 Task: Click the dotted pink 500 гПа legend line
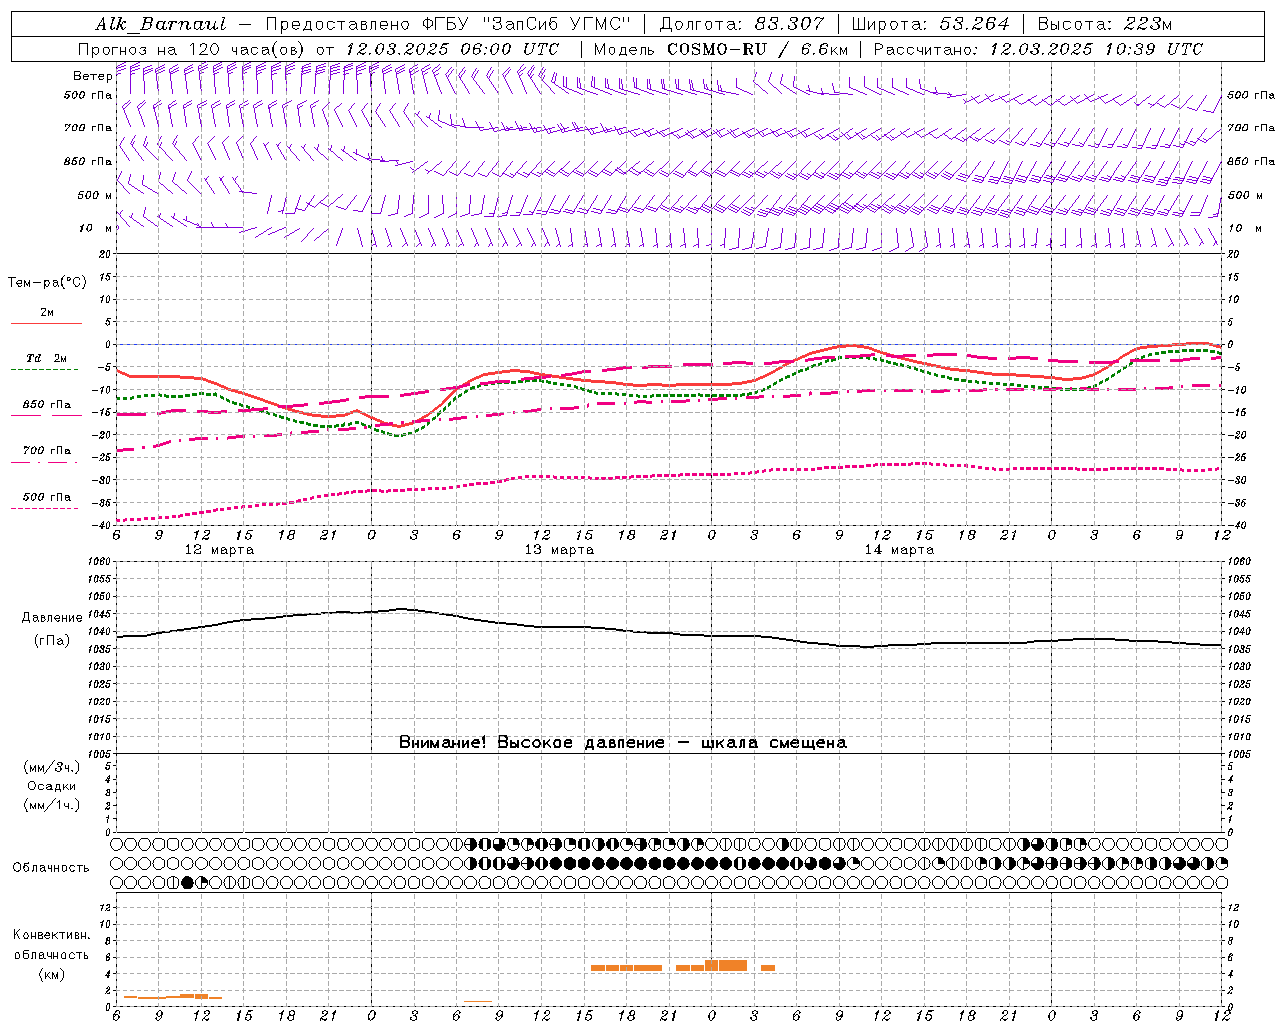click(x=46, y=508)
